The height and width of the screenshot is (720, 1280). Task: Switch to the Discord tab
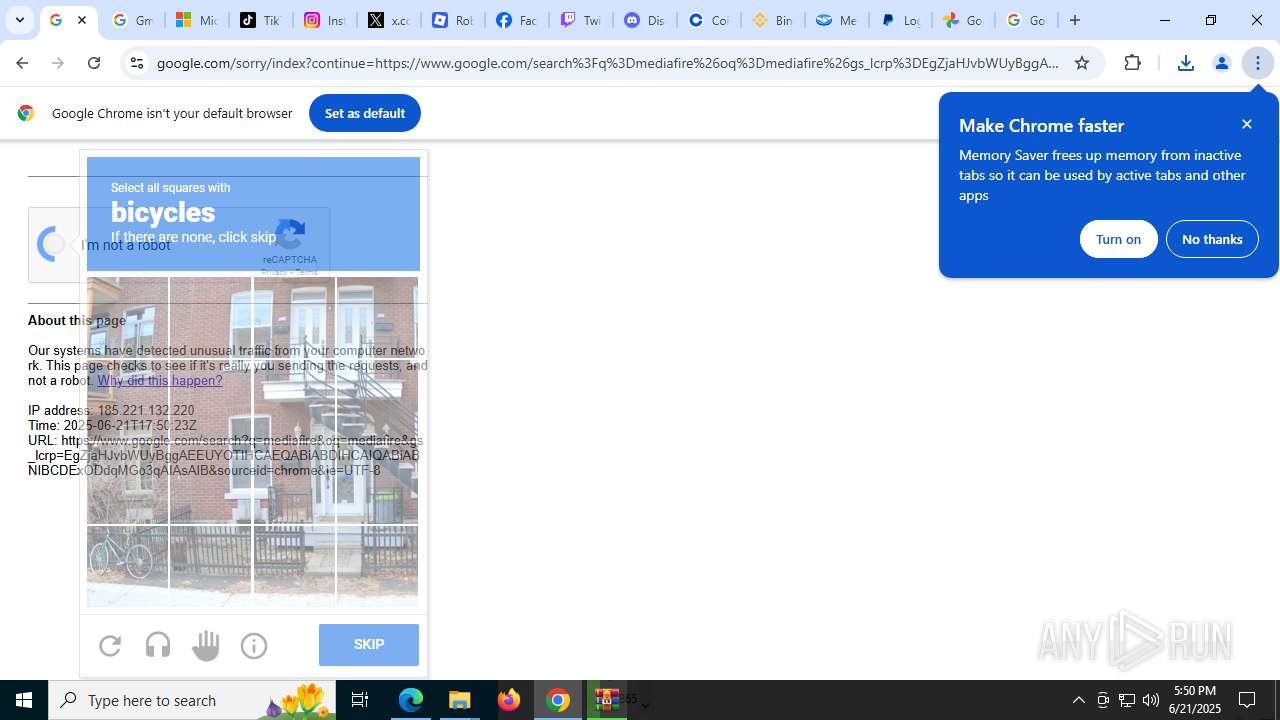click(x=643, y=20)
